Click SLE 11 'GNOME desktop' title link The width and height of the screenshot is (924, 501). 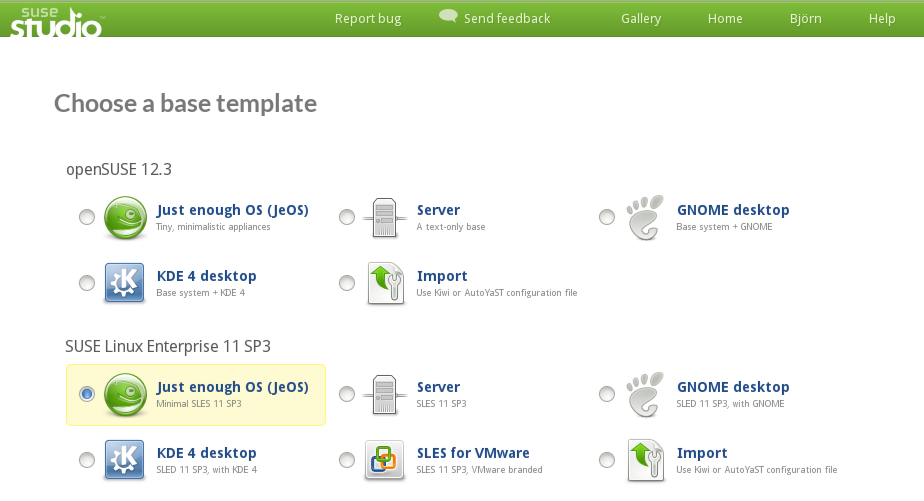(733, 387)
